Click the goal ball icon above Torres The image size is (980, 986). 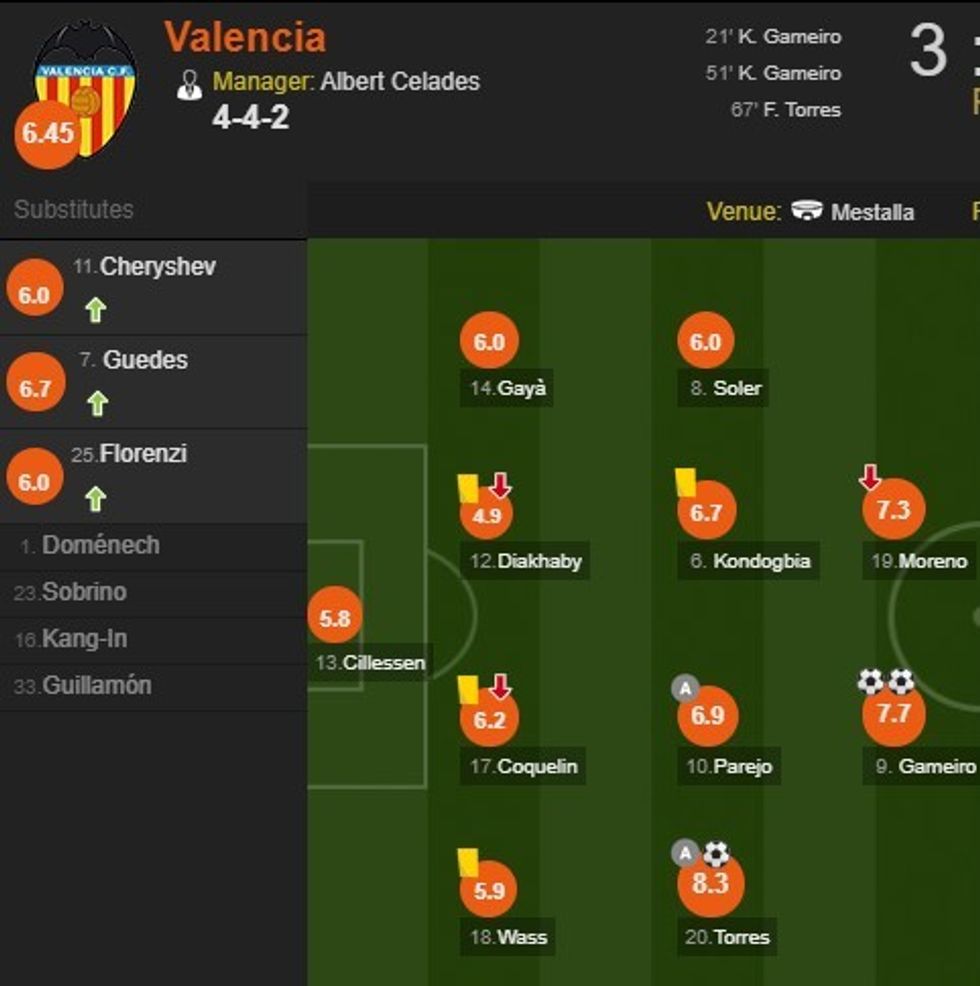pos(716,854)
